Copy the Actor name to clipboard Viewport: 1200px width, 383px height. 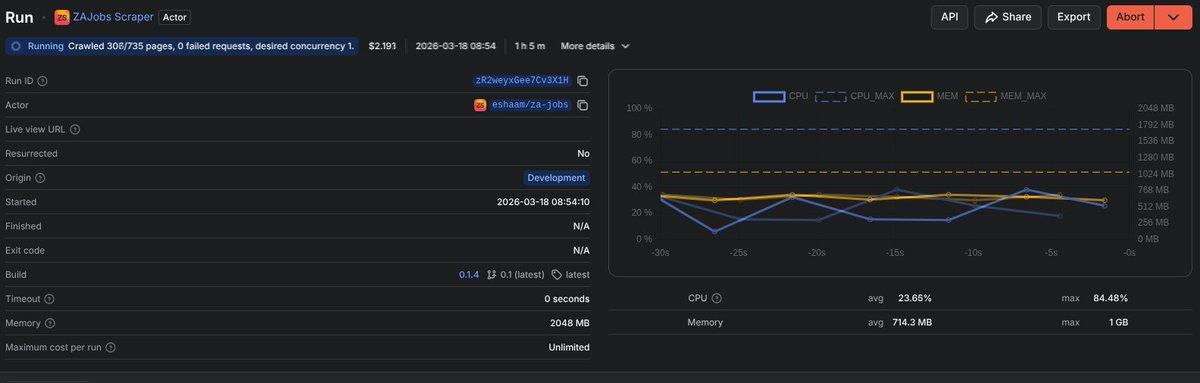pos(582,105)
